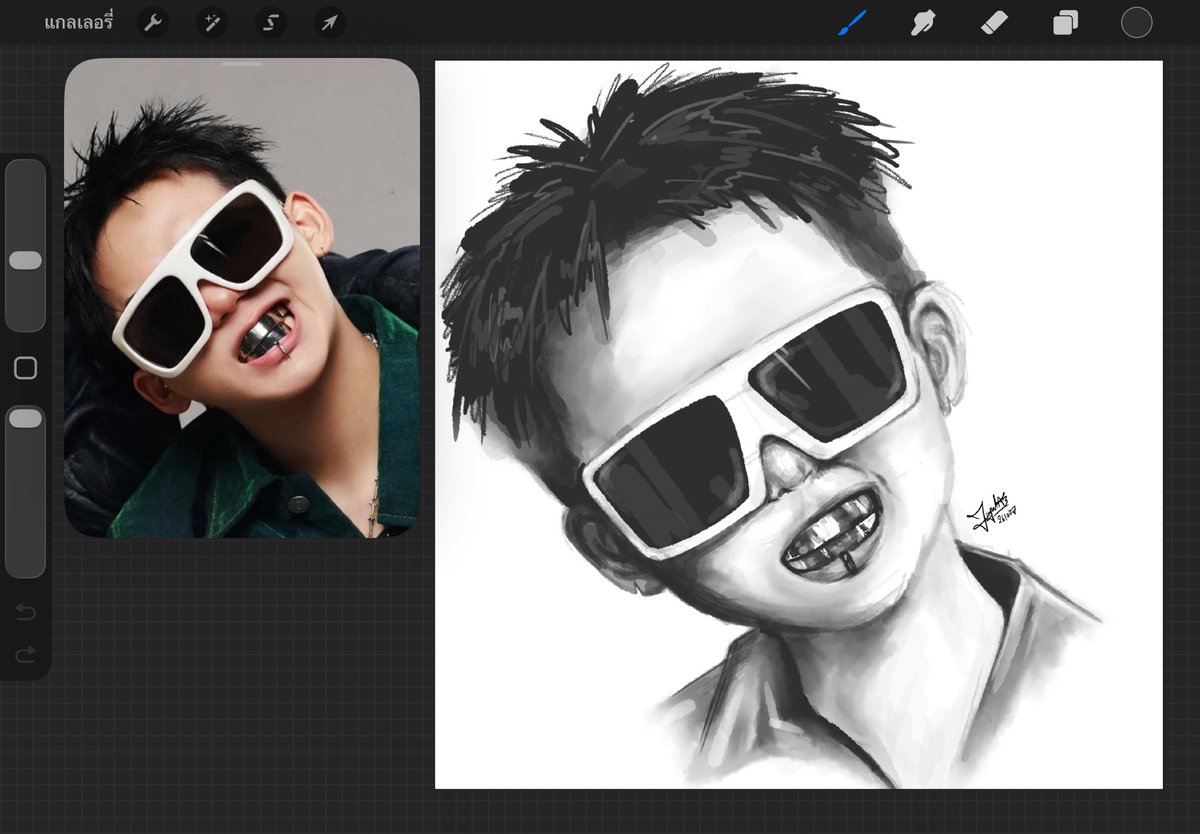Activate the Selection tool
Image resolution: width=1200 pixels, height=834 pixels.
[x=270, y=22]
